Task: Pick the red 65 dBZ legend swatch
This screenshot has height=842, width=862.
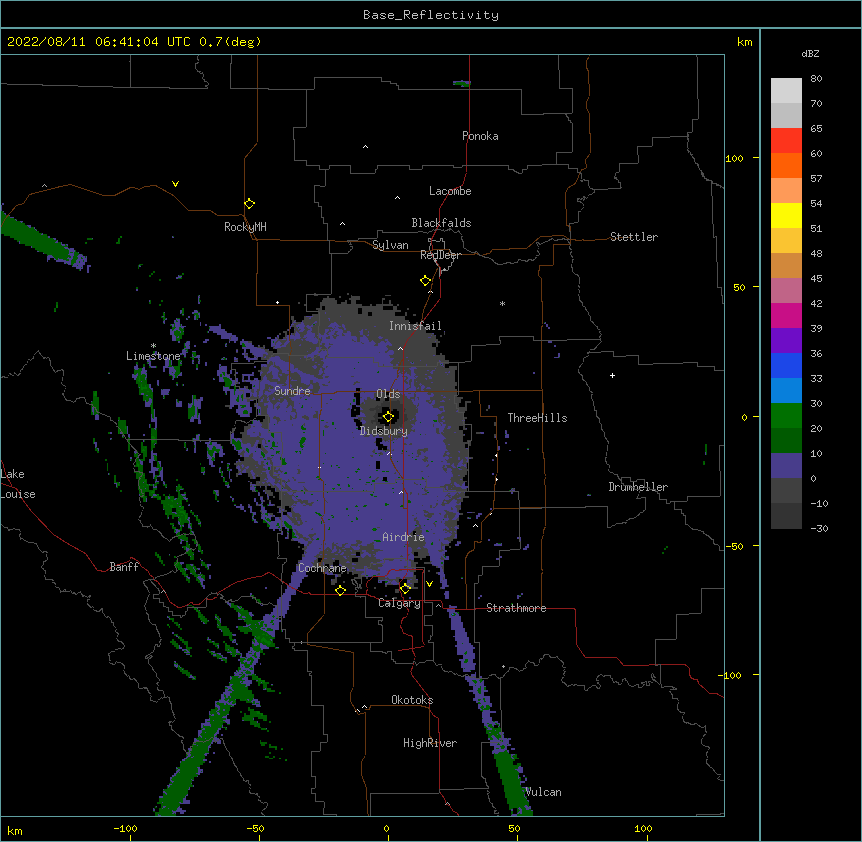Action: click(786, 140)
